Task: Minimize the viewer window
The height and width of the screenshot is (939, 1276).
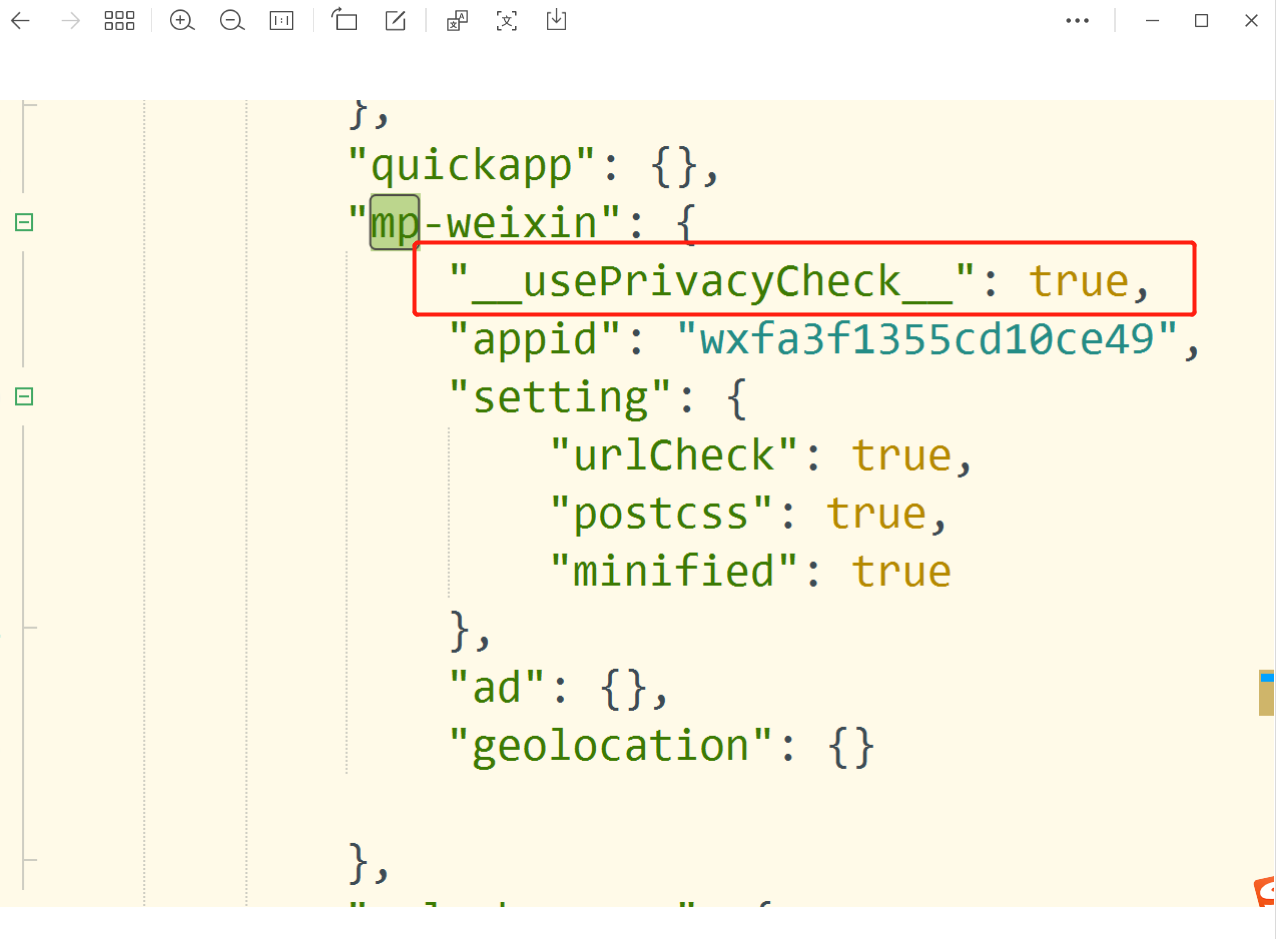Action: tap(1153, 21)
